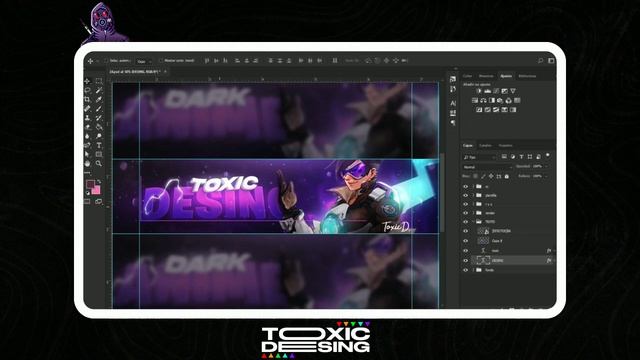The width and height of the screenshot is (640, 360).
Task: Select the Eraser tool
Action: [x=87, y=127]
